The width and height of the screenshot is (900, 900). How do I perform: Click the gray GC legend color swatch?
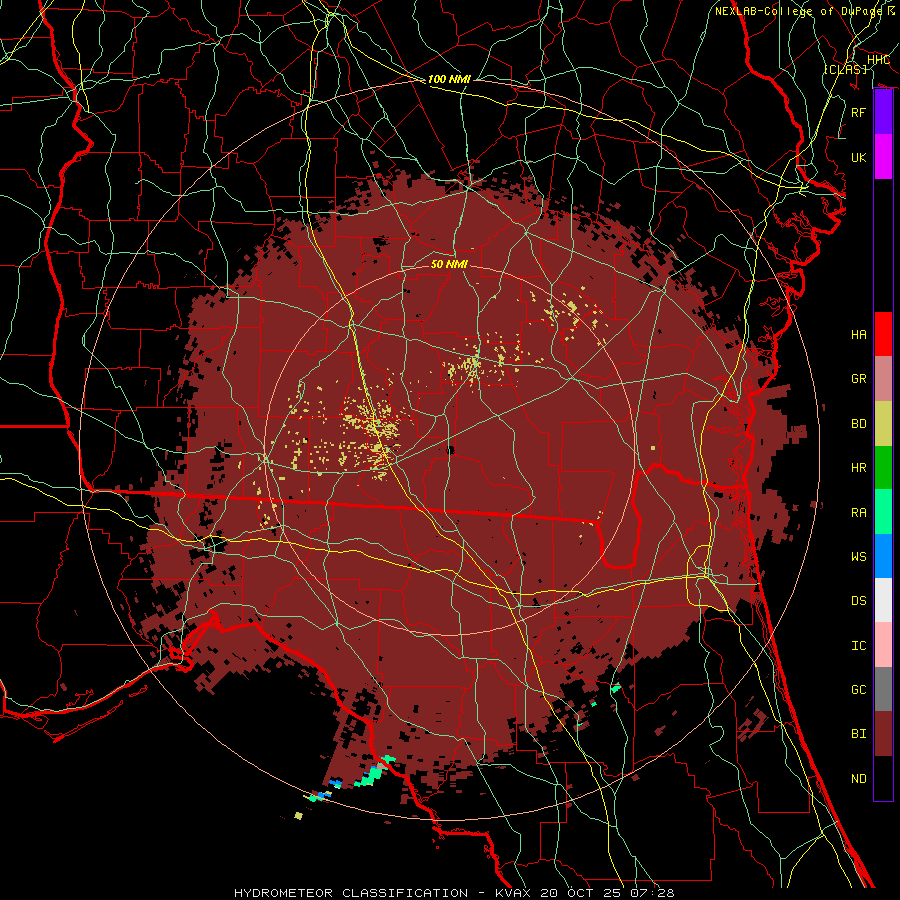pos(883,689)
